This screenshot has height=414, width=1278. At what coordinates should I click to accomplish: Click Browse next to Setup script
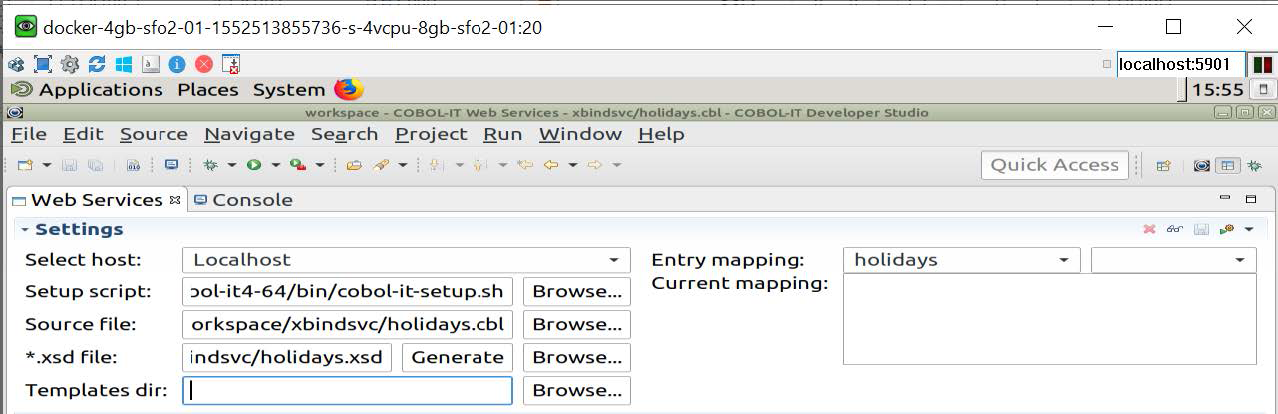[577, 292]
